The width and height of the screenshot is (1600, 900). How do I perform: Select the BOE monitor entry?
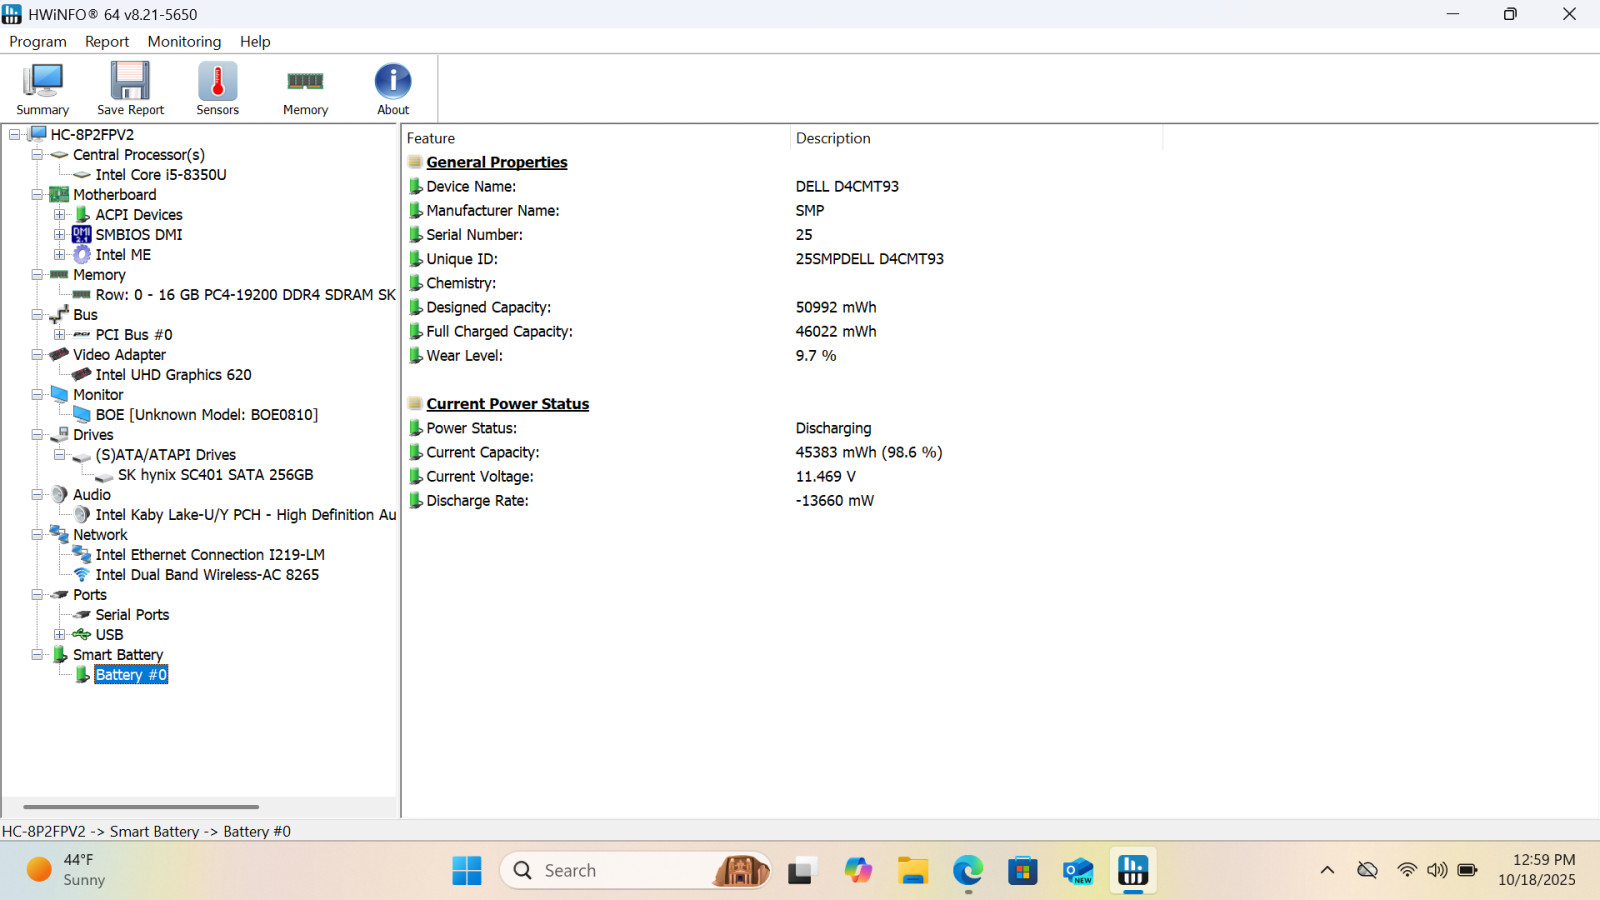[207, 414]
